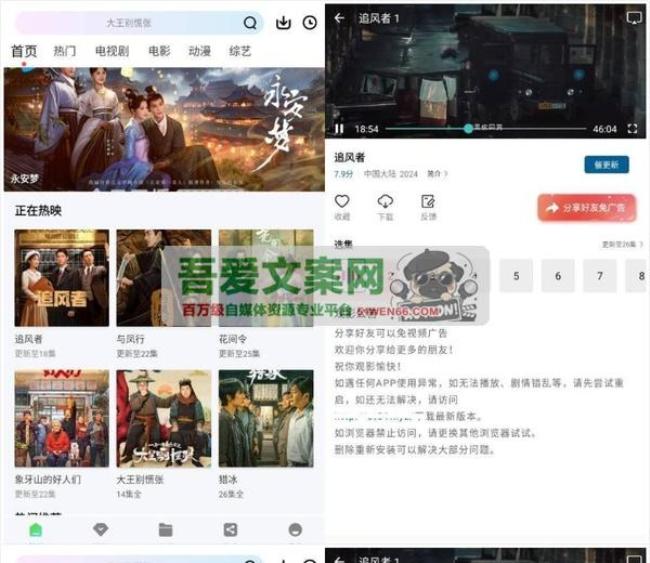Tap share icon in bottom navigation
The width and height of the screenshot is (650, 563).
(x=230, y=529)
